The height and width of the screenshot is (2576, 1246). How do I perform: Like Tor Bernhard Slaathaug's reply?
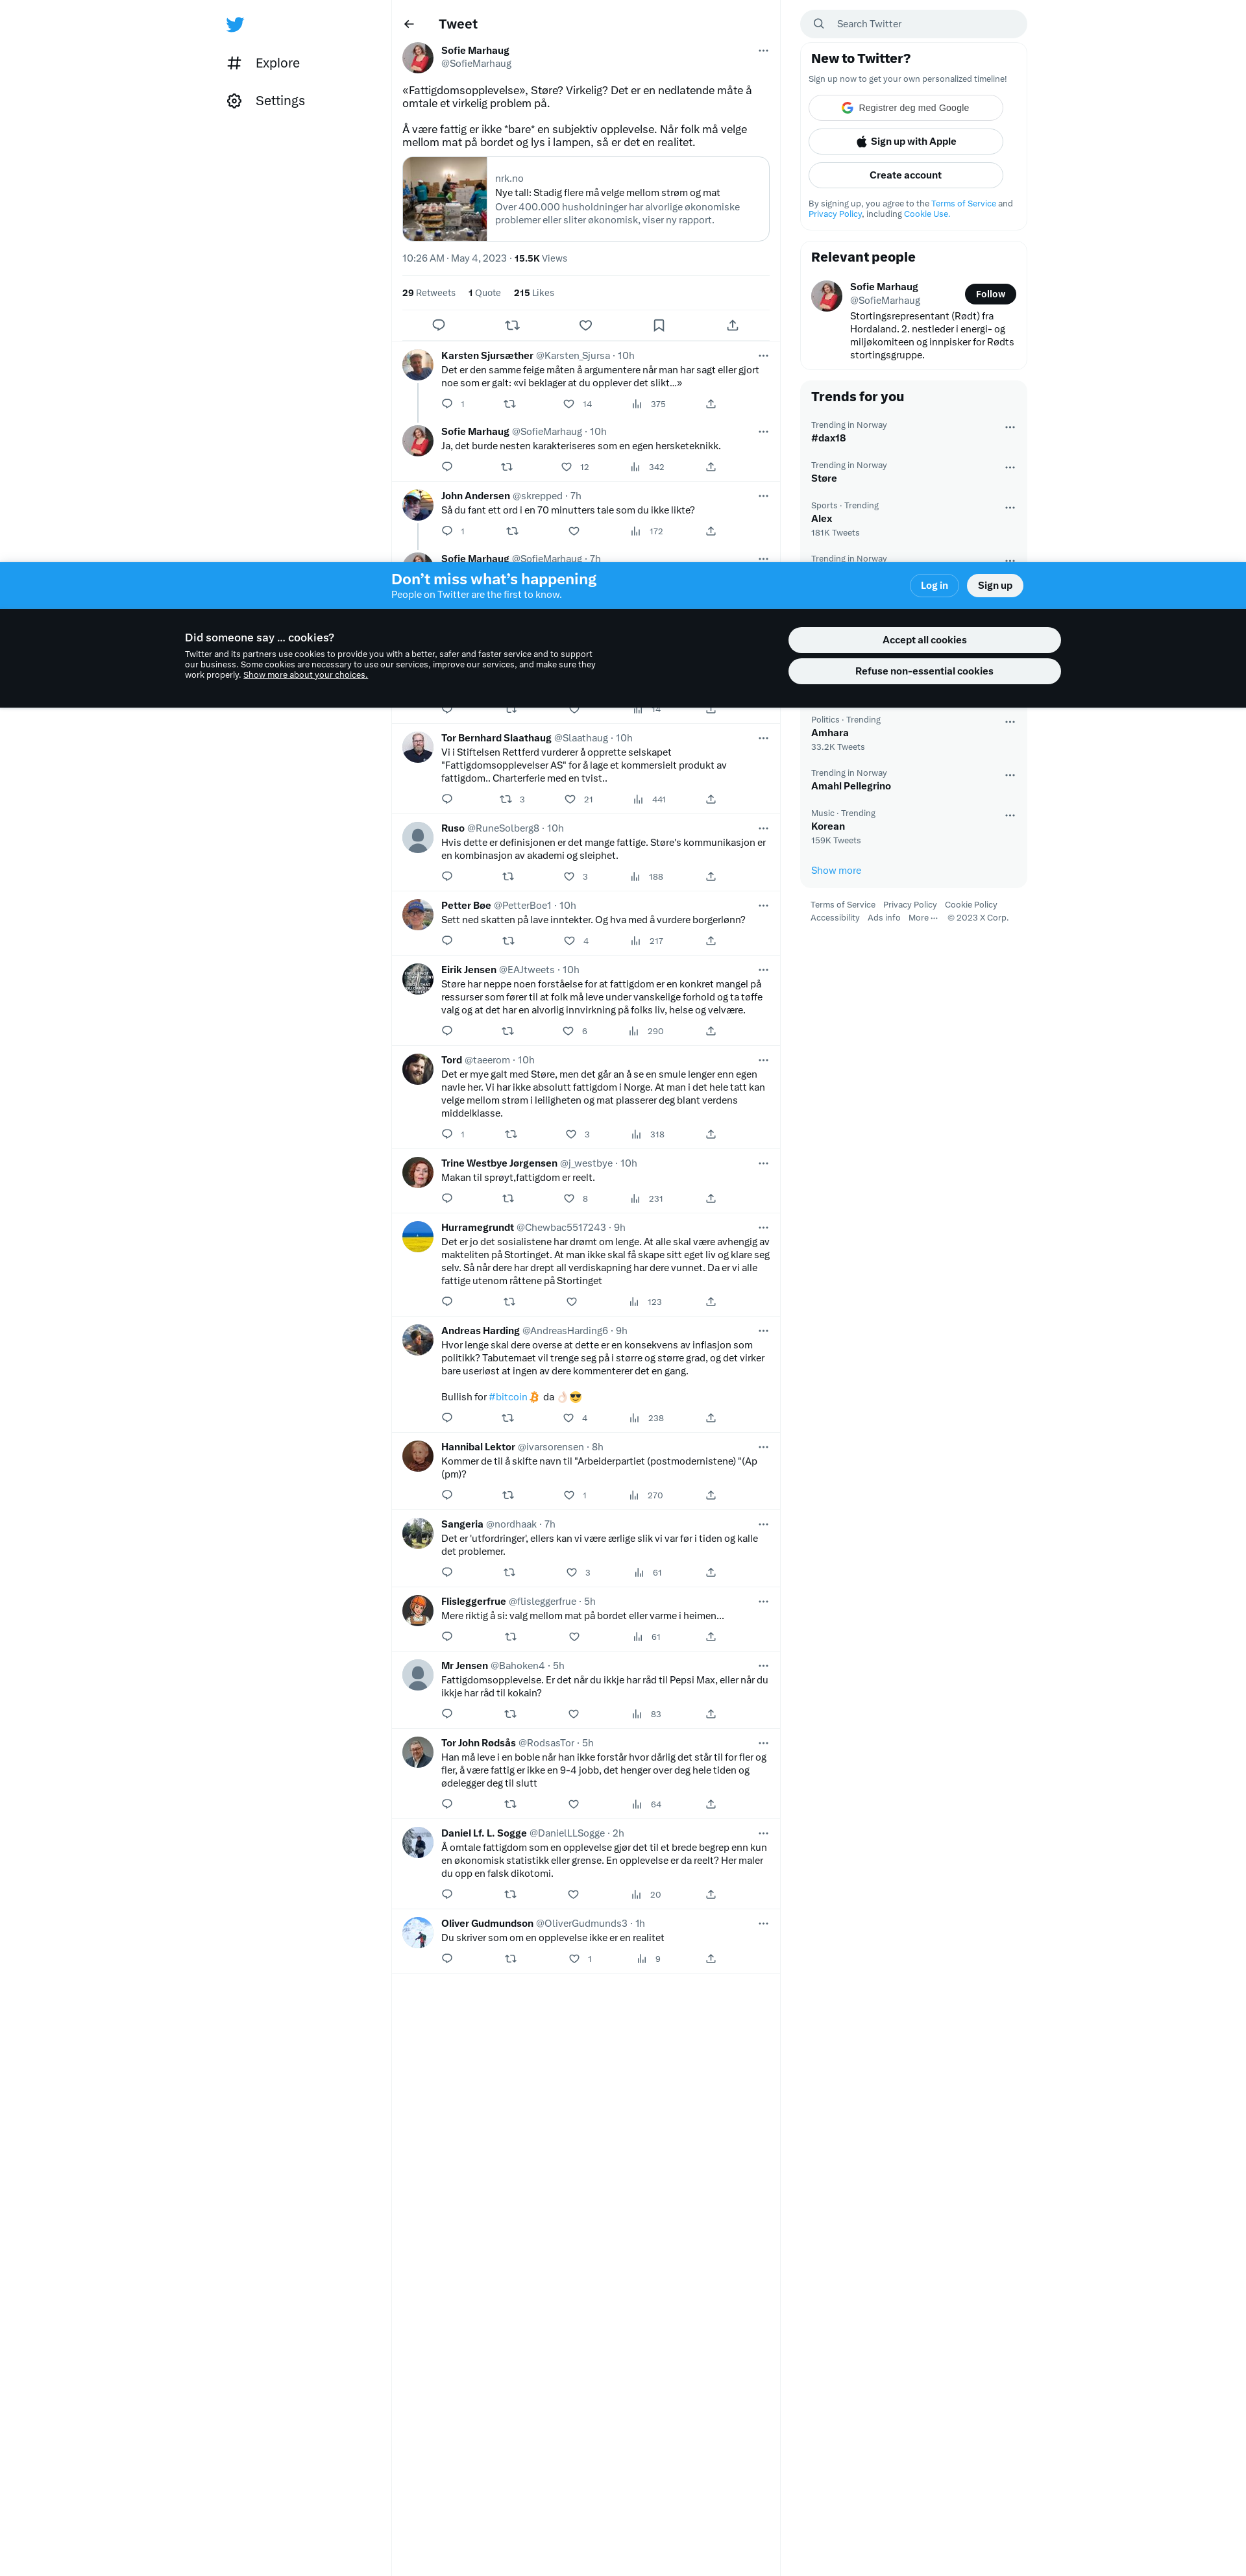pyautogui.click(x=570, y=799)
